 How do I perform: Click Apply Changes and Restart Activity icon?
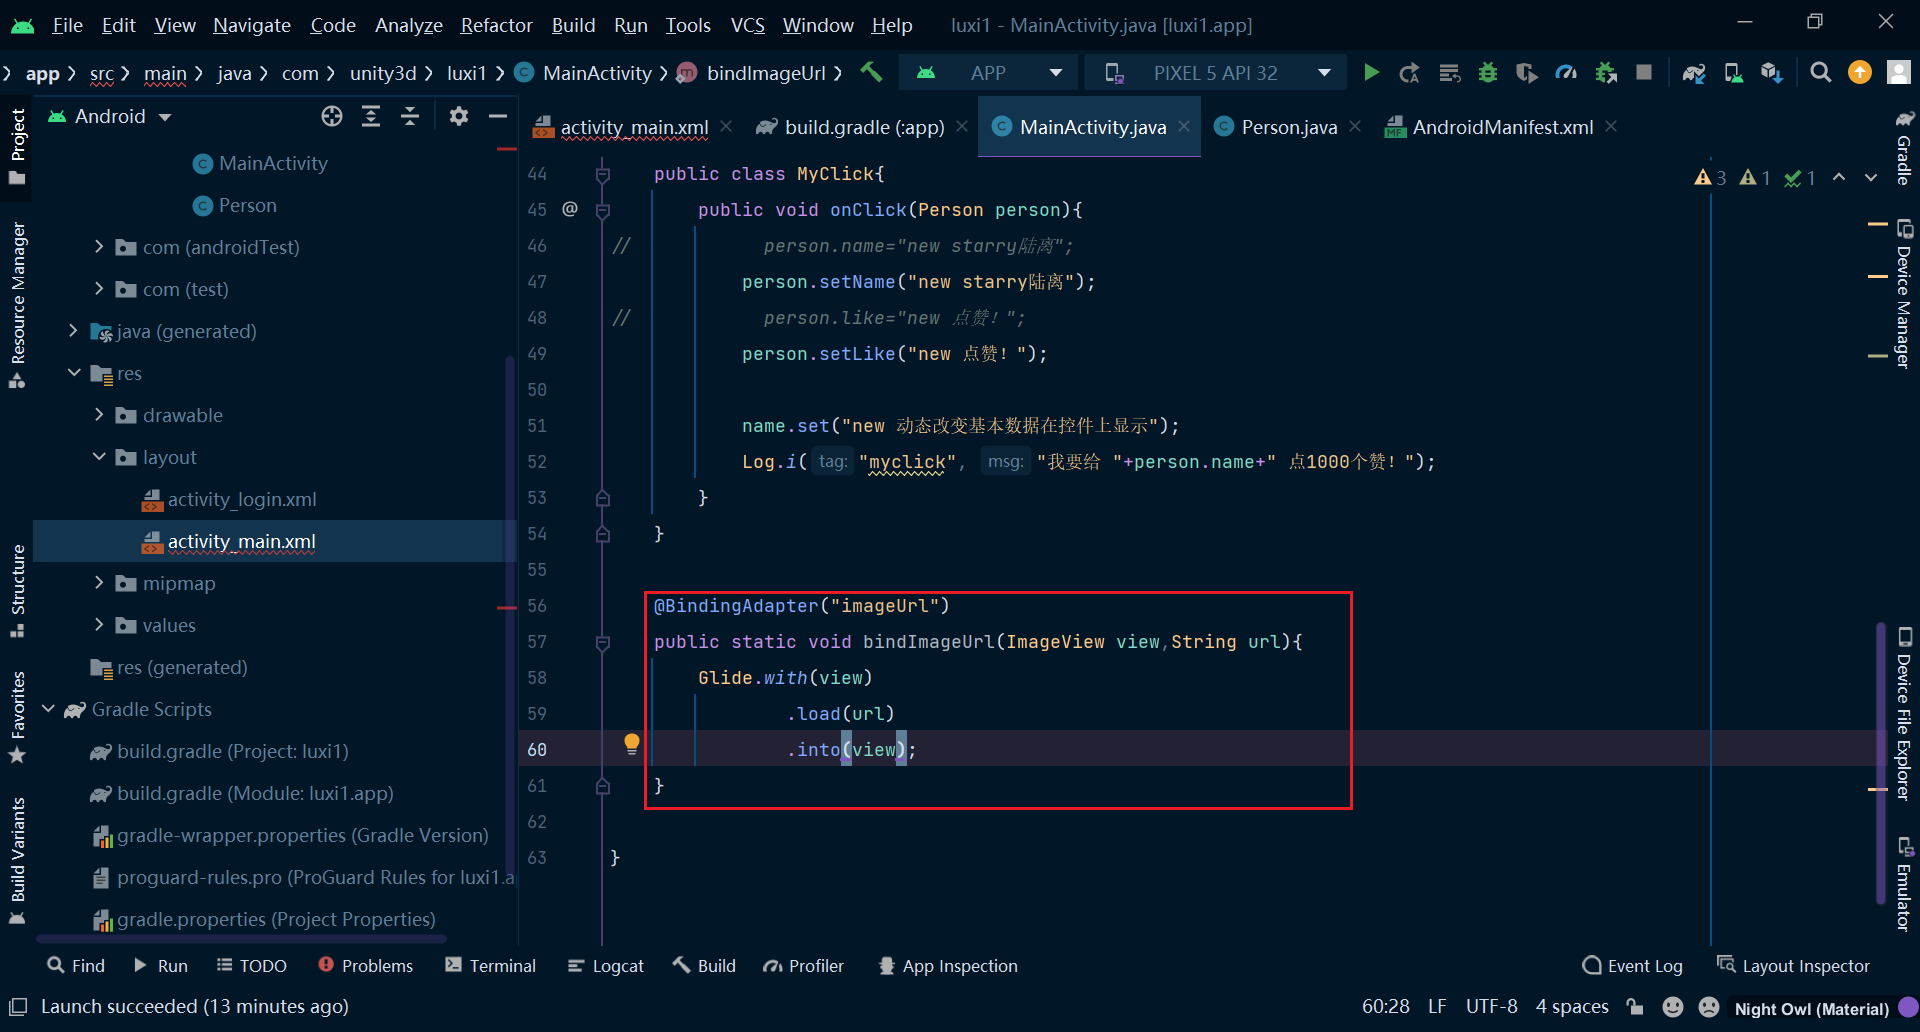[x=1409, y=72]
